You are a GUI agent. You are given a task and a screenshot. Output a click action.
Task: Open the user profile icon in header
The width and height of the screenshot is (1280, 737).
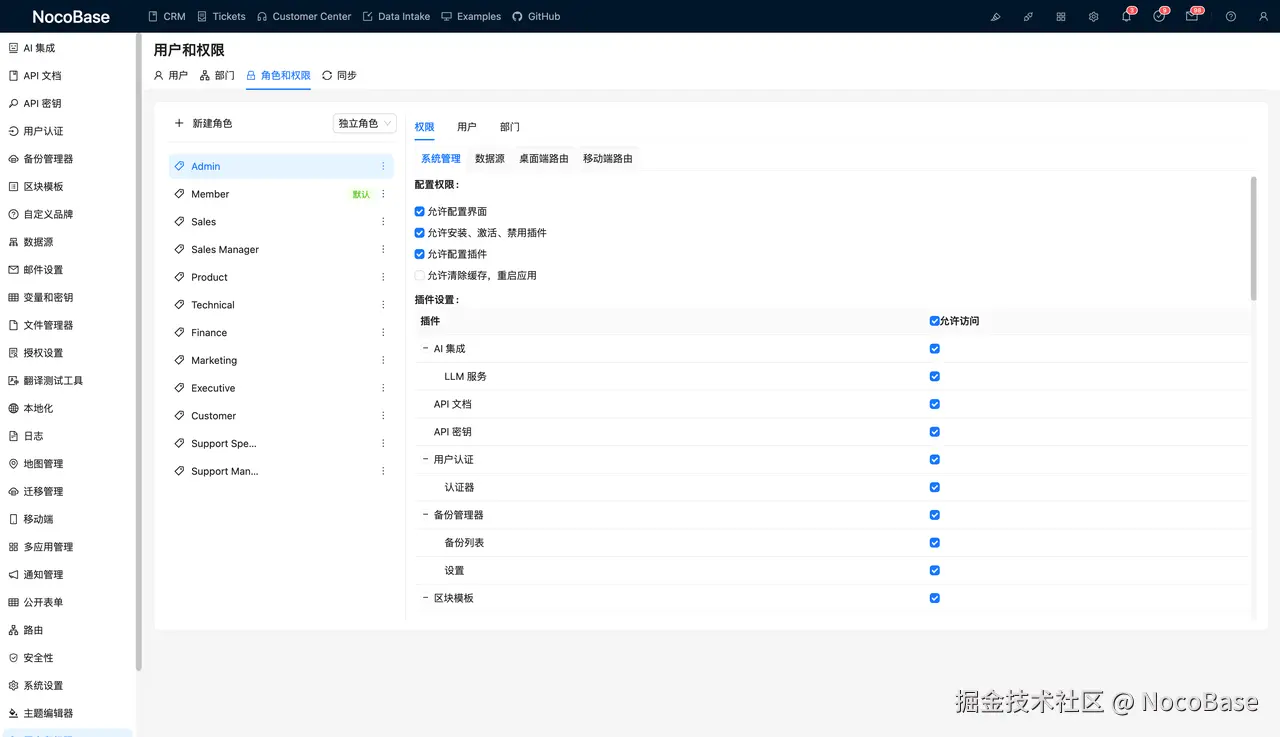point(1263,16)
